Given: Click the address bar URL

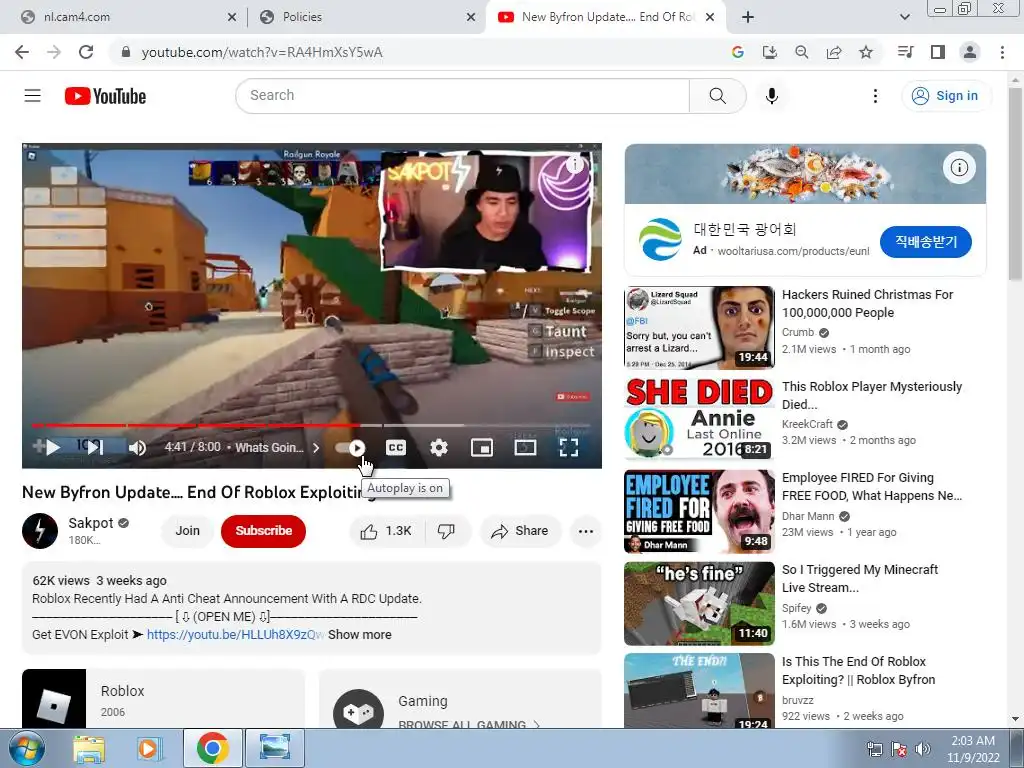Looking at the screenshot, I should click(262, 52).
